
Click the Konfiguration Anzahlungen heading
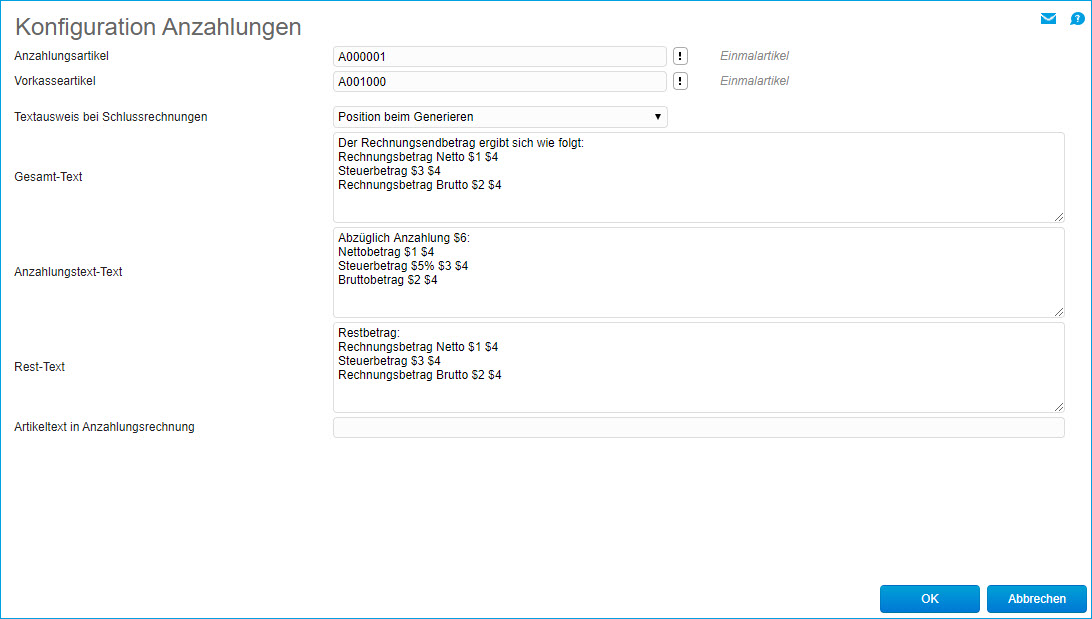[158, 26]
